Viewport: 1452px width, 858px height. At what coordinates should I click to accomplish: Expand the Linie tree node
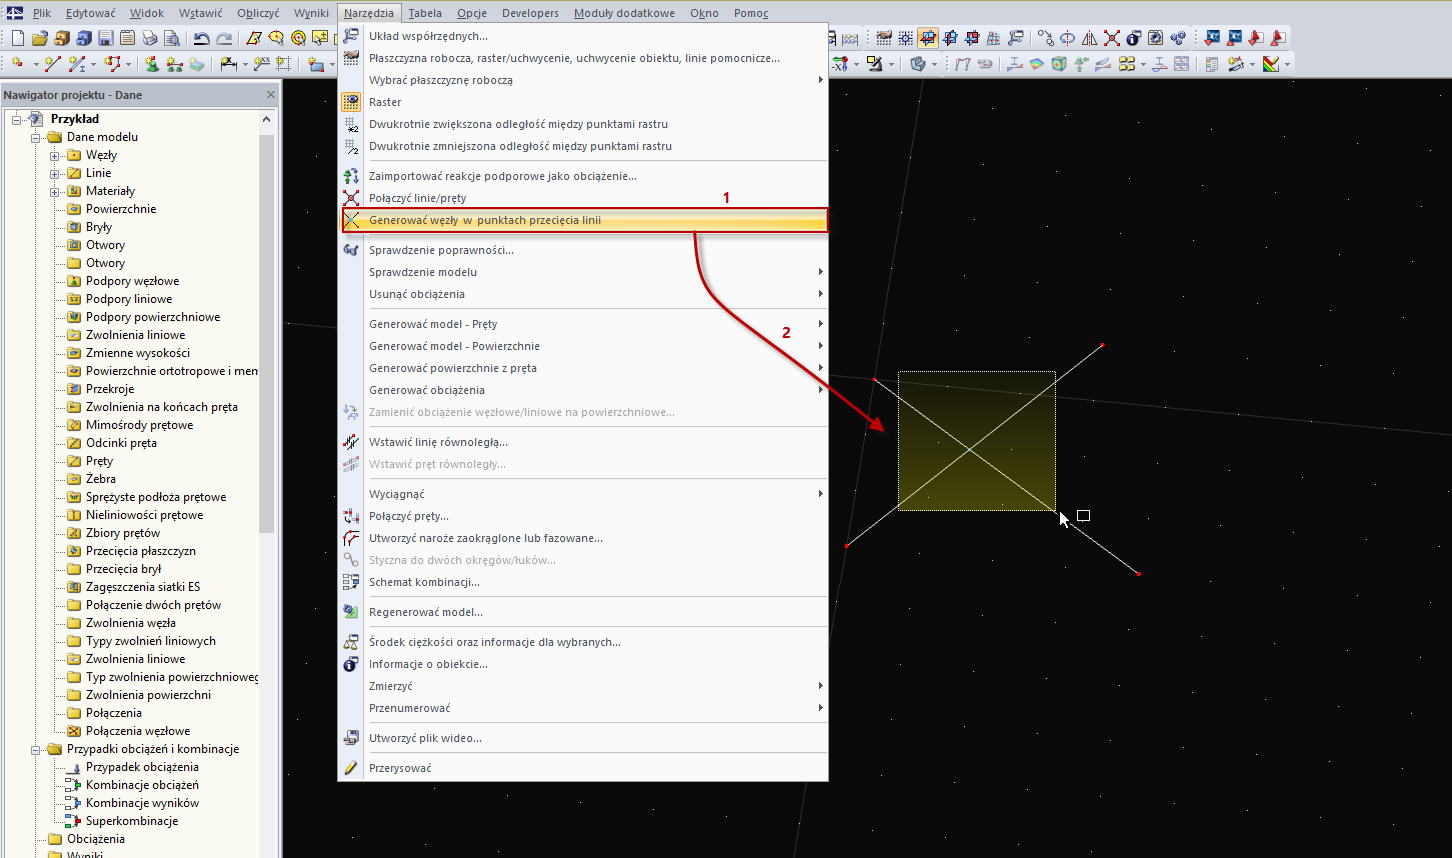55,173
